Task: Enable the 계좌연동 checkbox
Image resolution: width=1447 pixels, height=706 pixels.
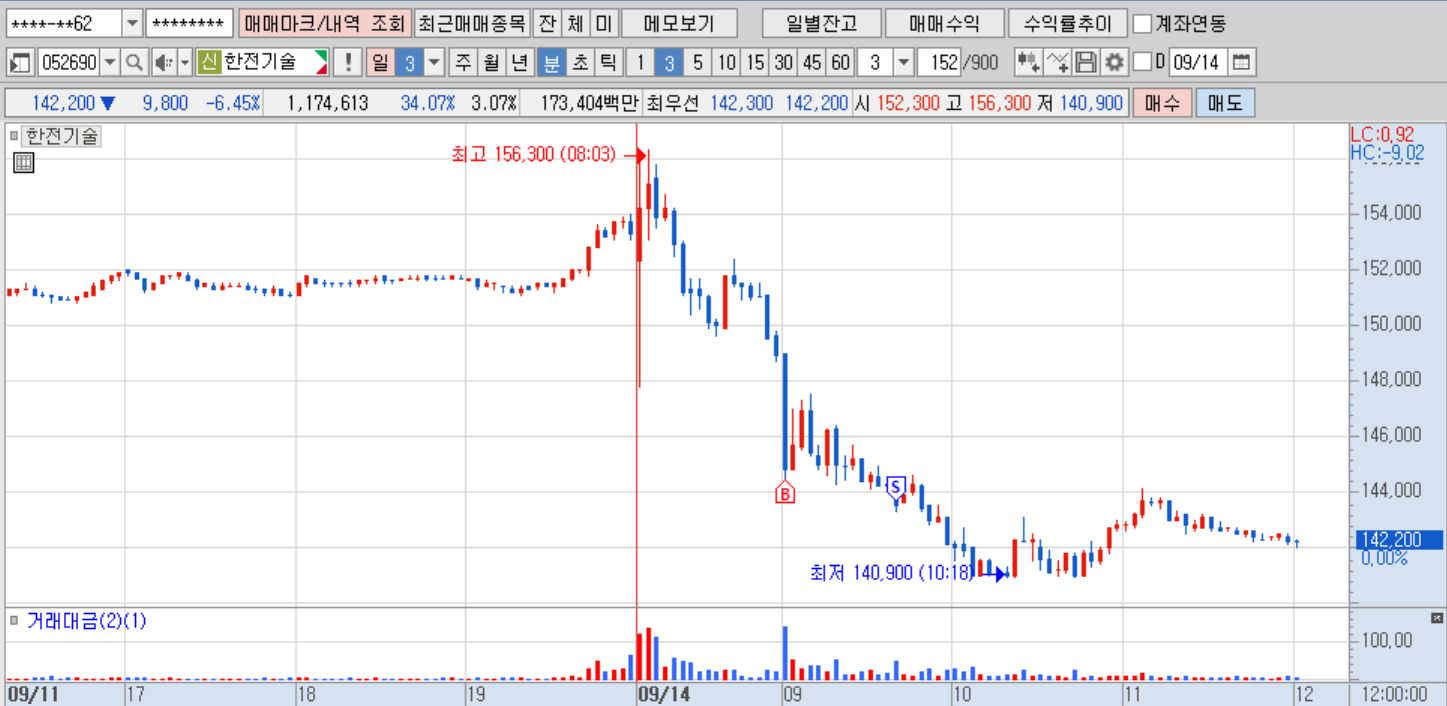Action: pos(1142,23)
